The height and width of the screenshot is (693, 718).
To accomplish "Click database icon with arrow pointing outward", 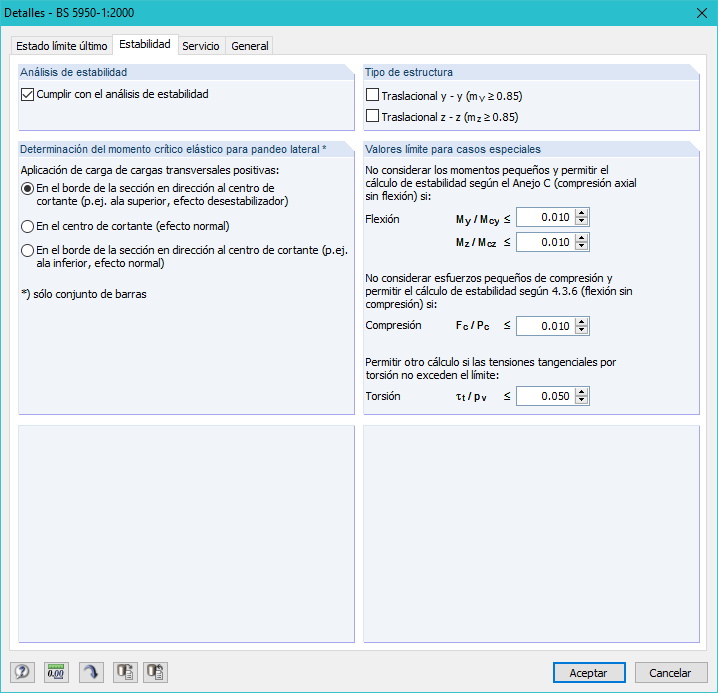I will (x=125, y=672).
